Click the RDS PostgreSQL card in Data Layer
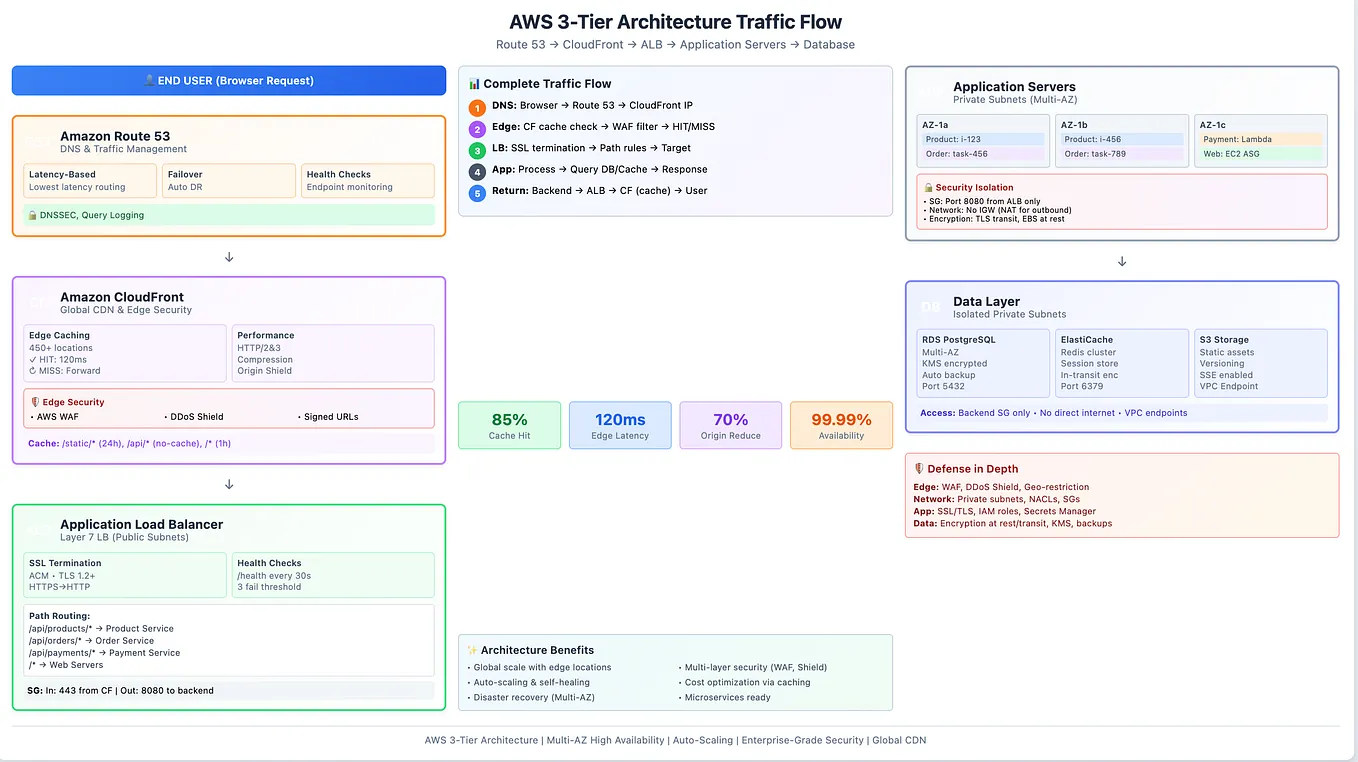The width and height of the screenshot is (1358, 762). (x=982, y=362)
